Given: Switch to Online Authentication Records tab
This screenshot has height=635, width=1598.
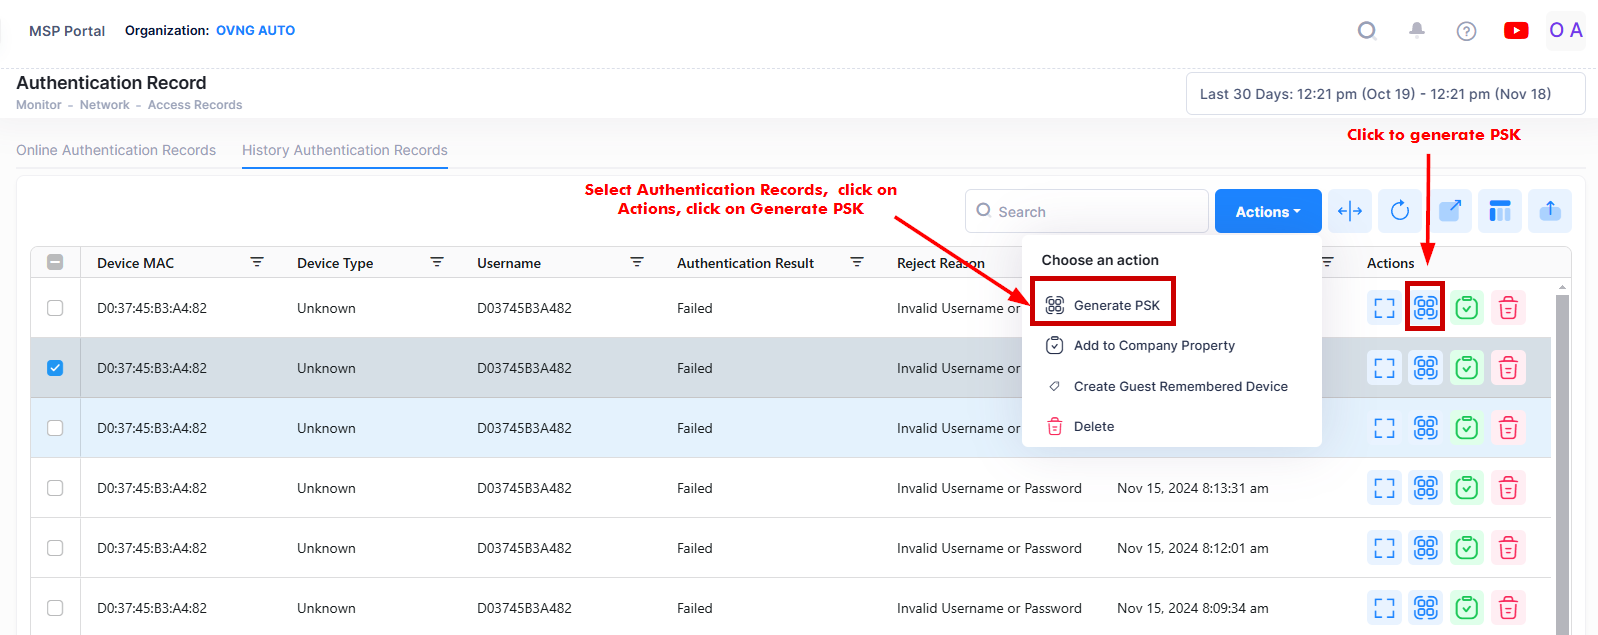Looking at the screenshot, I should pos(116,150).
